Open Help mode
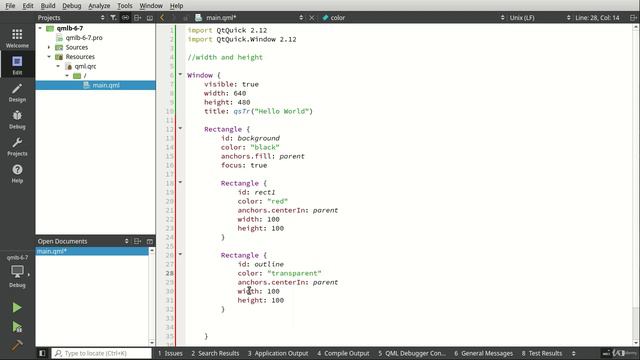Viewport: 640px width, 360px height. (17, 173)
